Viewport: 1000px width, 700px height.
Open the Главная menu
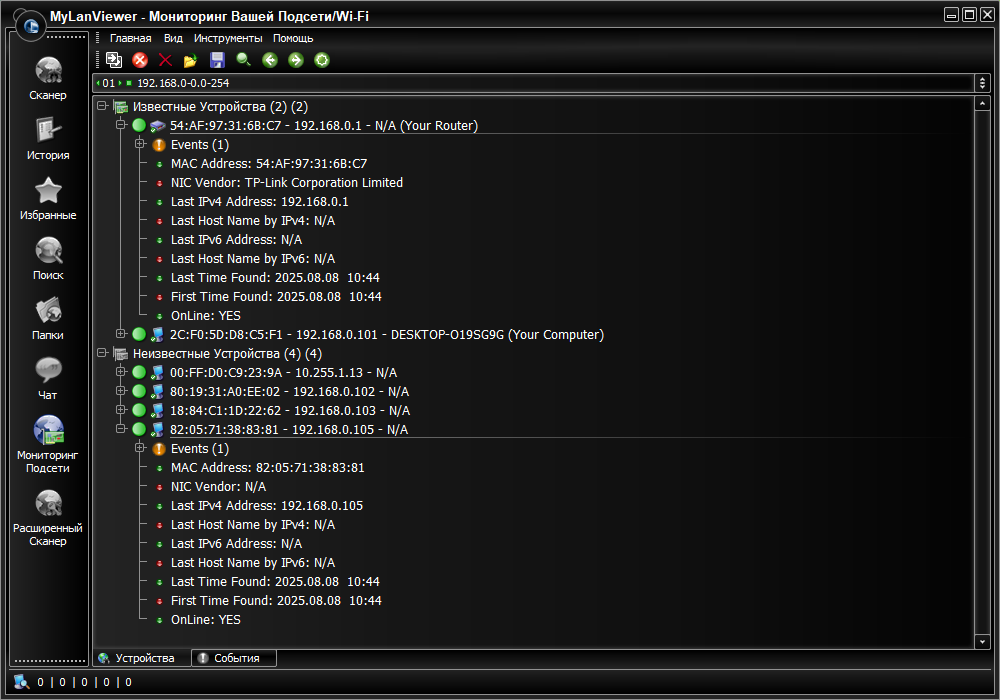pos(130,38)
